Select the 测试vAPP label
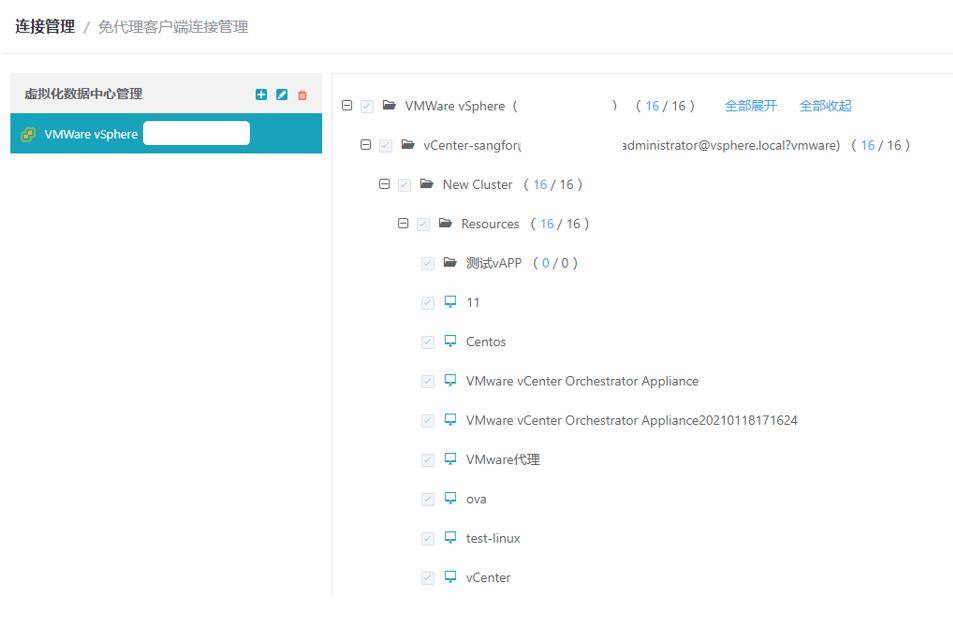The image size is (953, 619). (494, 263)
